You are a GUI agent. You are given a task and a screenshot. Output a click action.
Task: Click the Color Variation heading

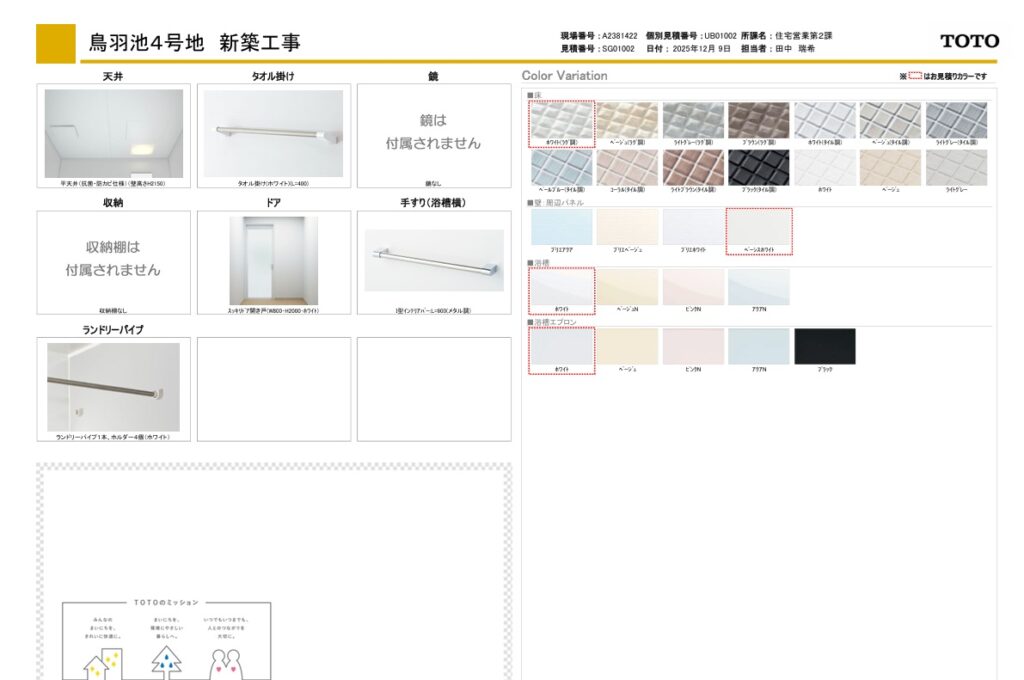564,76
